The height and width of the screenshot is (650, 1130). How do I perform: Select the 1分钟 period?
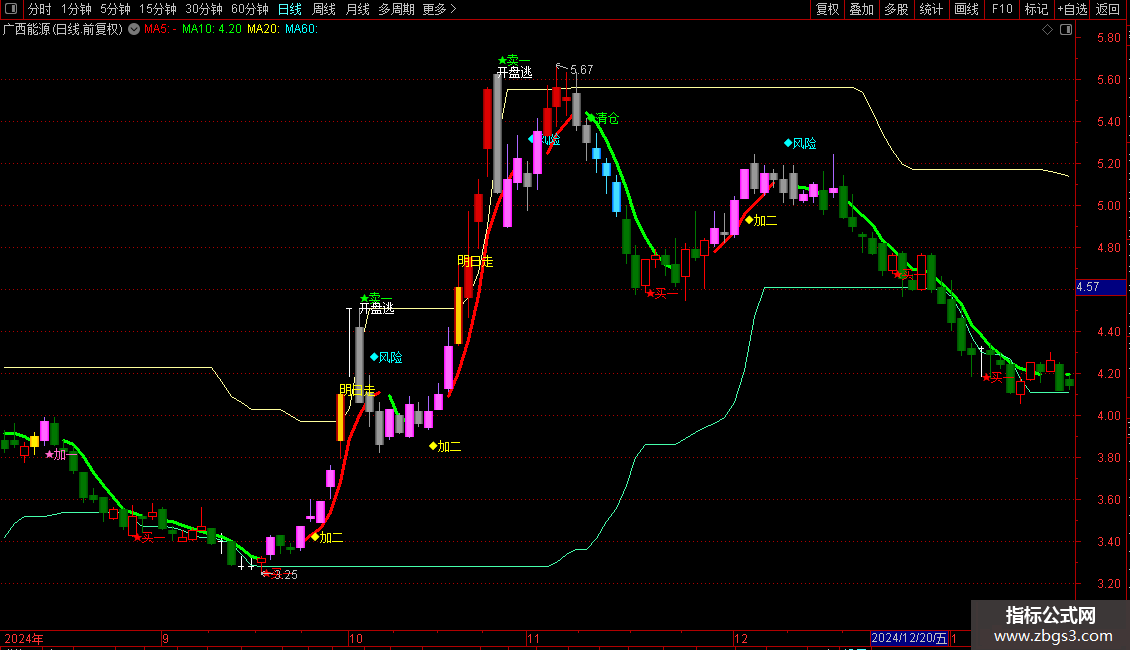[76, 9]
